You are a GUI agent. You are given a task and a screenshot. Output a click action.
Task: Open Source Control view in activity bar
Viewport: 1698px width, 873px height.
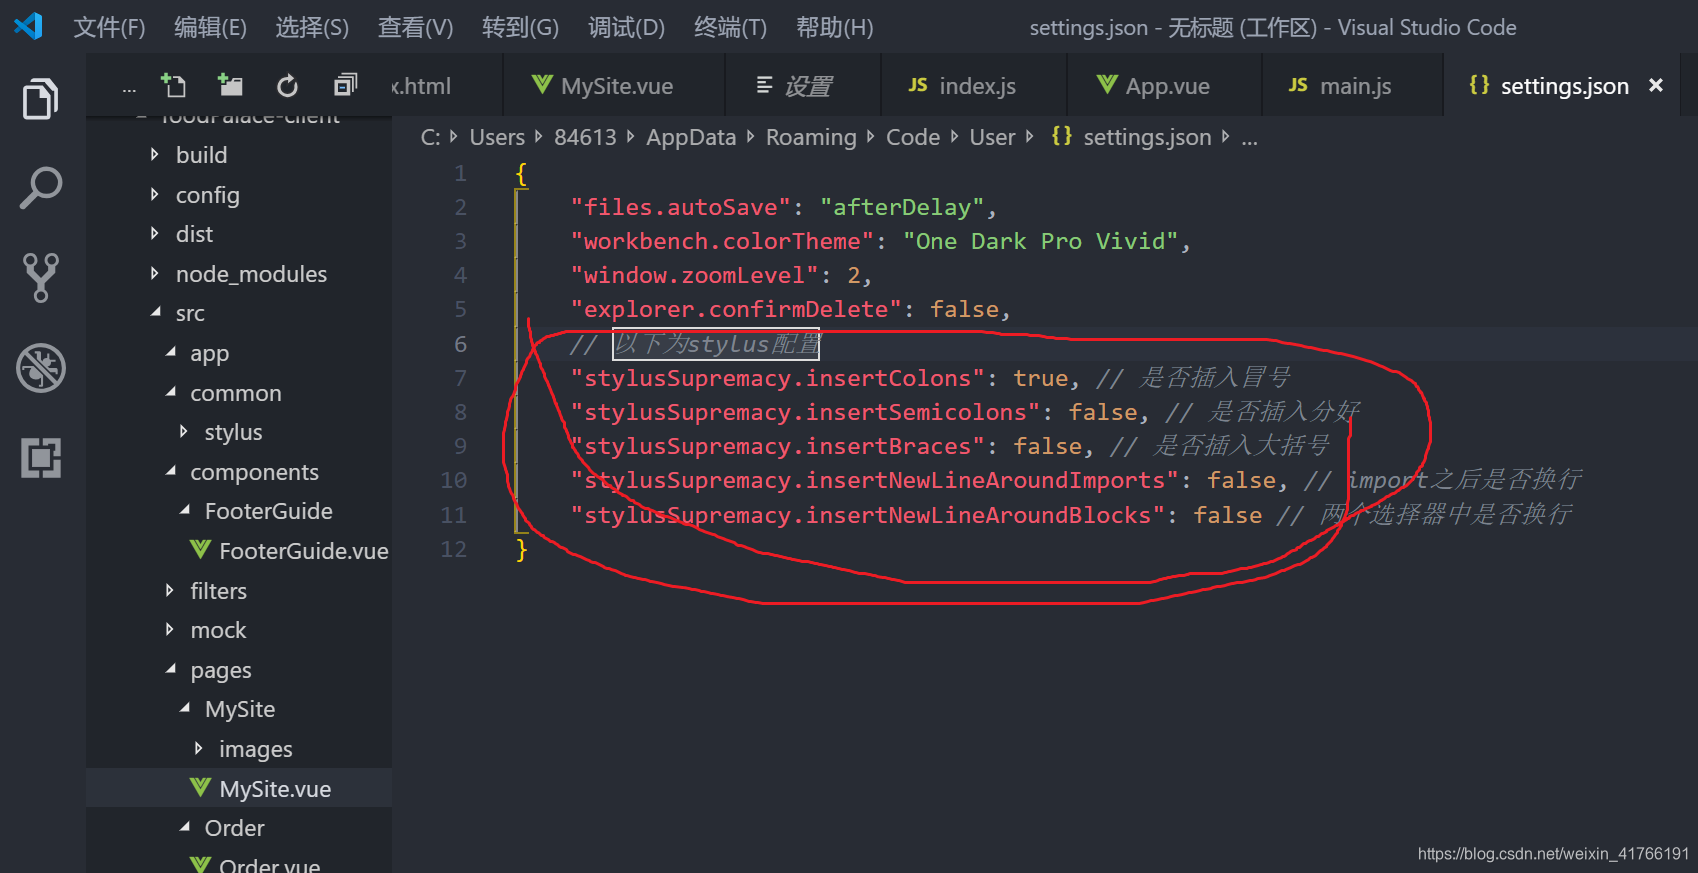[41, 277]
